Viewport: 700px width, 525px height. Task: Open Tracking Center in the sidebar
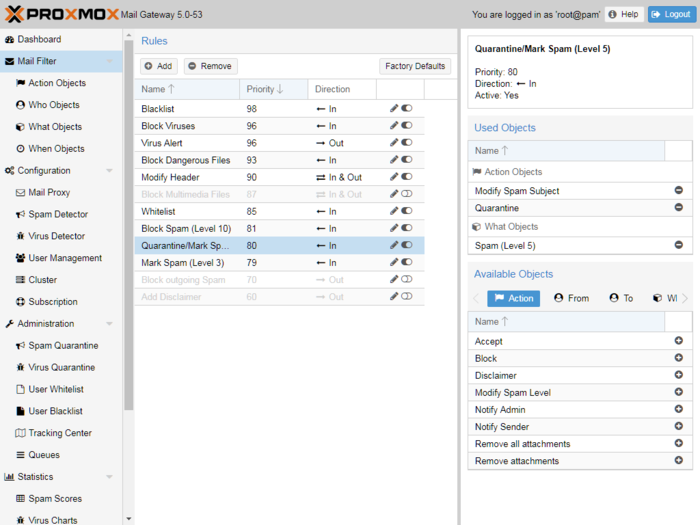[60, 433]
